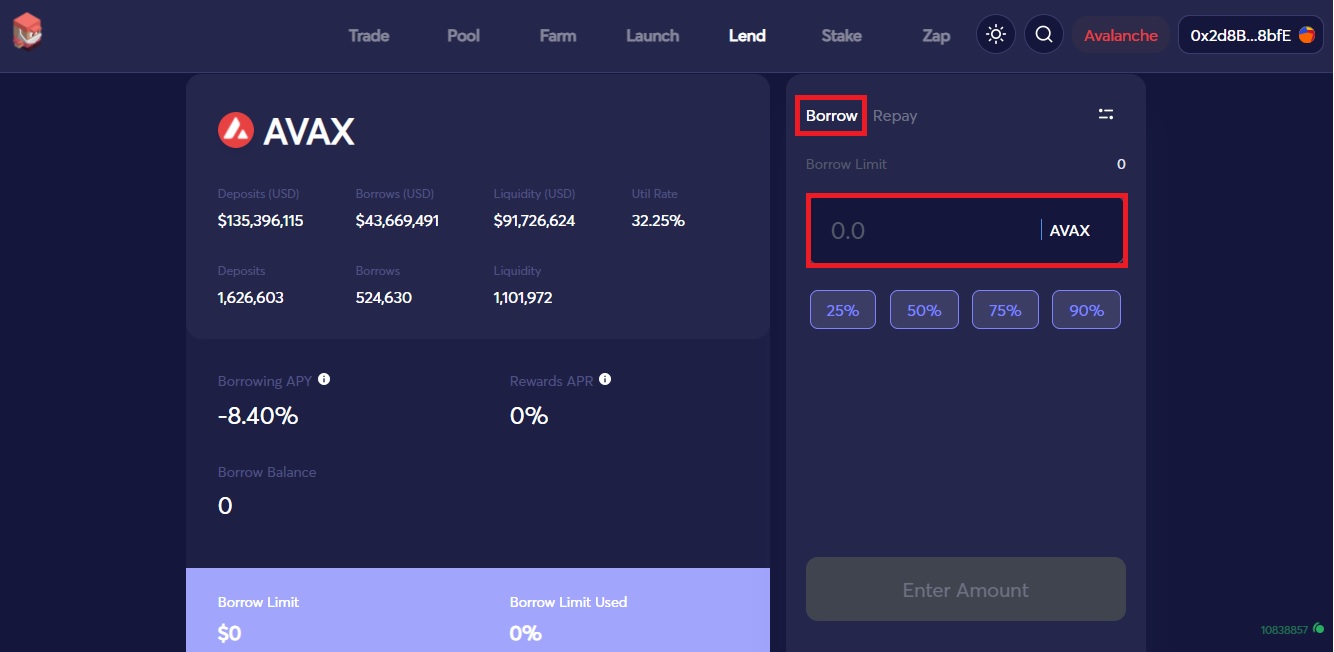The image size is (1334, 652).
Task: Show Rewards APR info tooltip icon
Action: (x=605, y=380)
